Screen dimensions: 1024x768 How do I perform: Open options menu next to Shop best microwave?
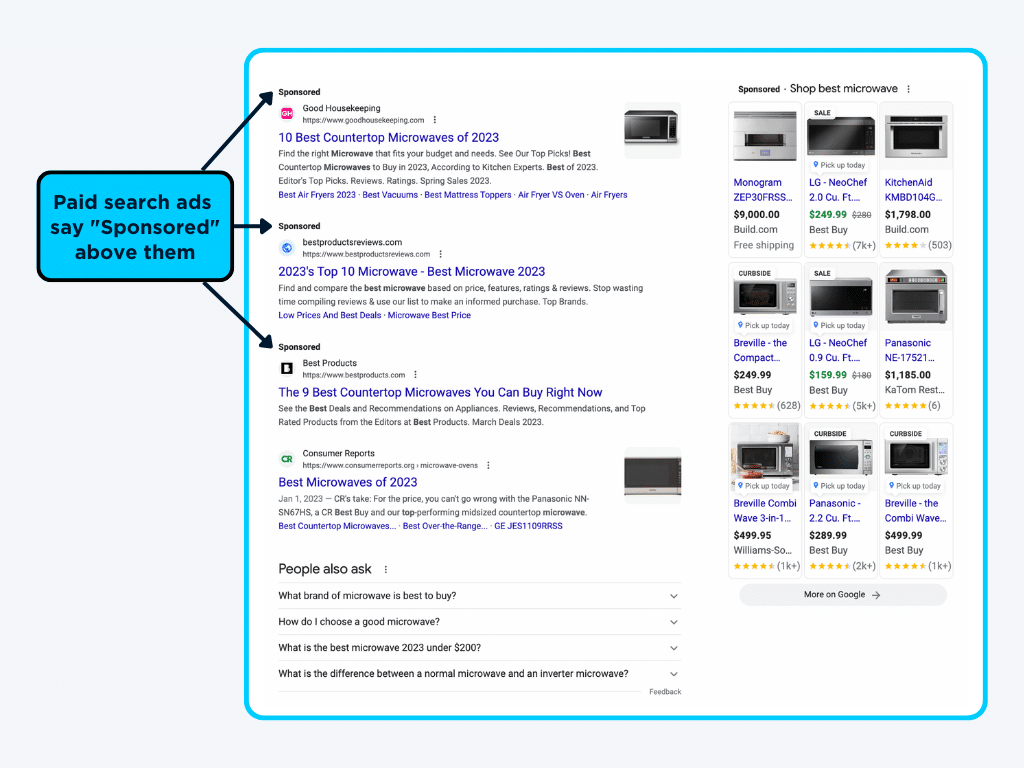pyautogui.click(x=908, y=89)
